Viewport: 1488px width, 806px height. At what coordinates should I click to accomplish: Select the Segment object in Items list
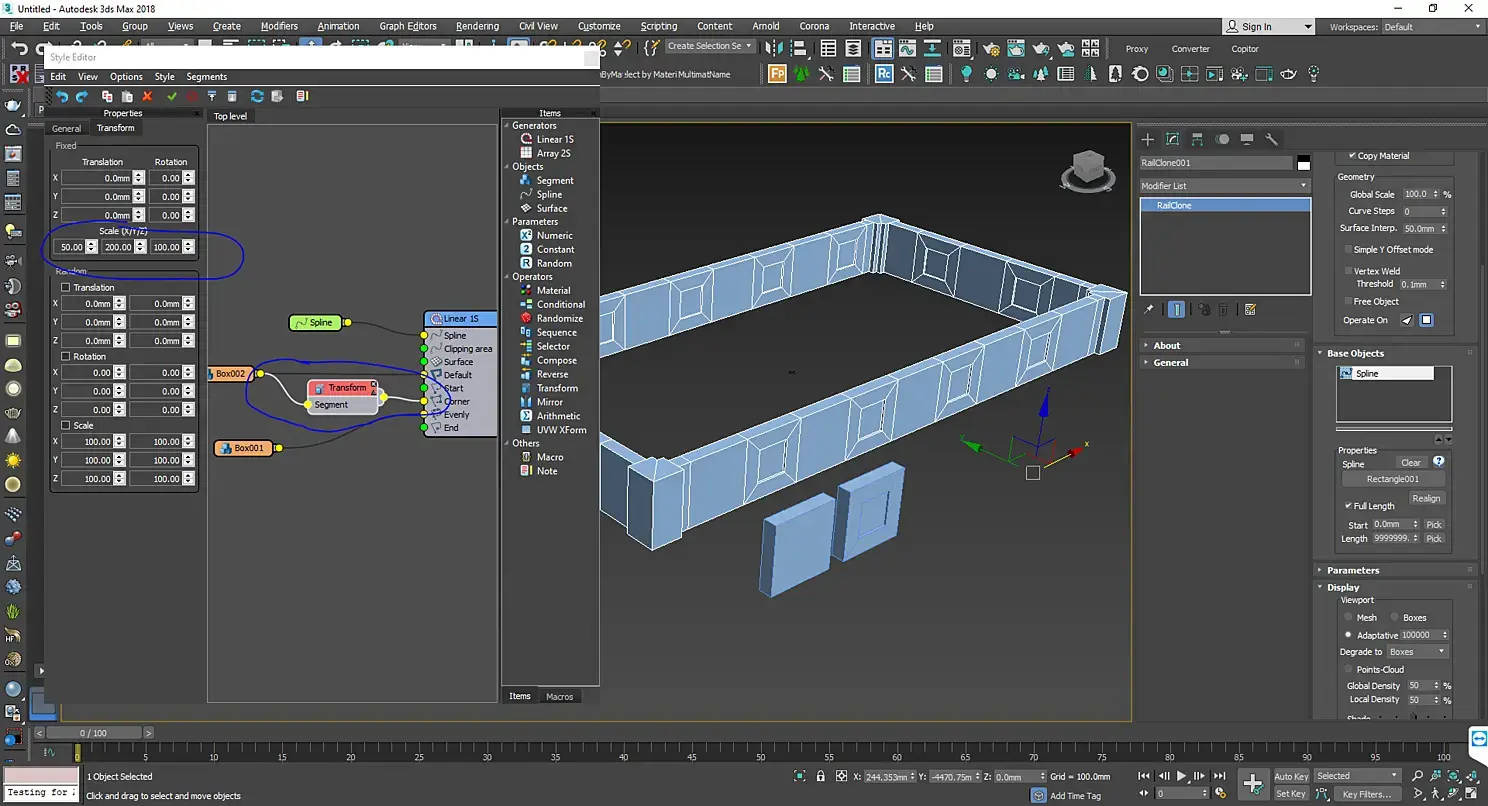tap(554, 180)
